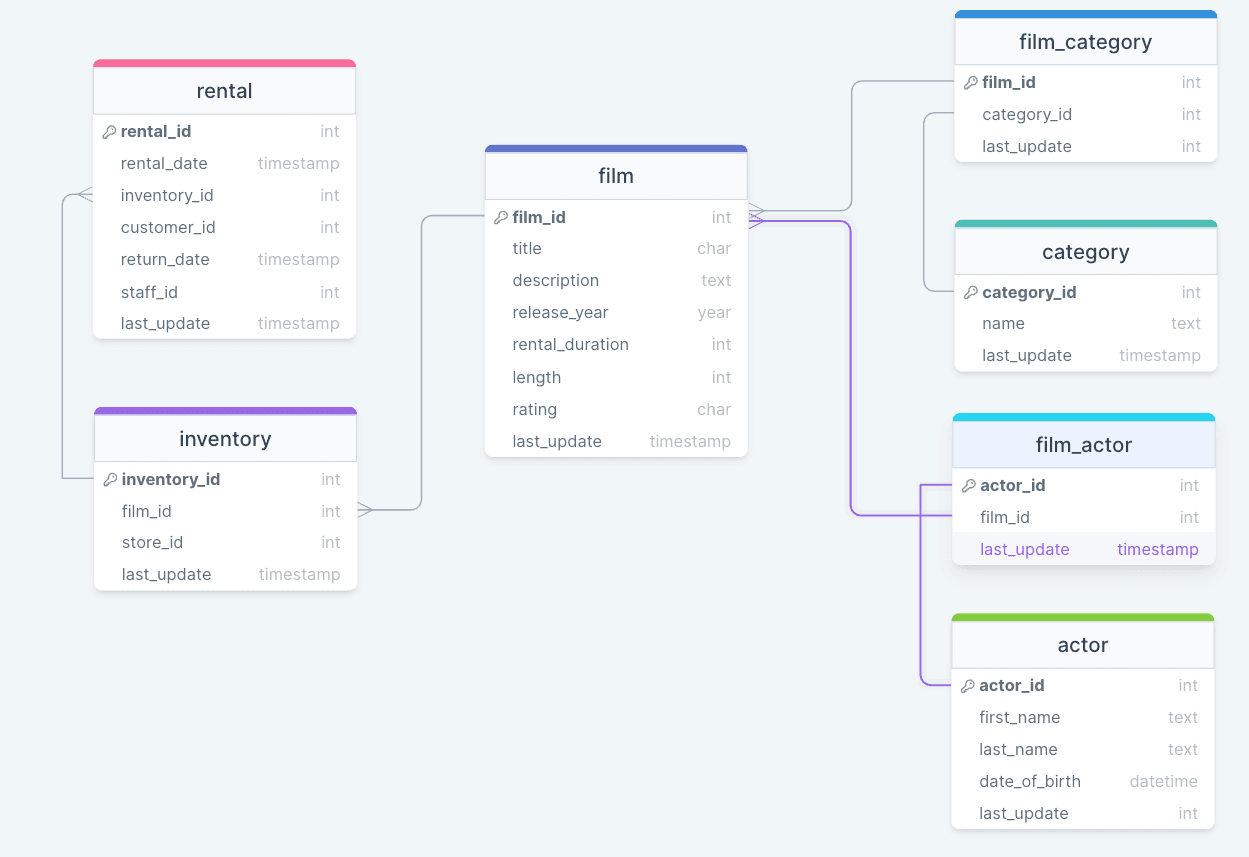Click the key icon beside rental_id in rental table
Screen dimensions: 1249x857
click(110, 131)
